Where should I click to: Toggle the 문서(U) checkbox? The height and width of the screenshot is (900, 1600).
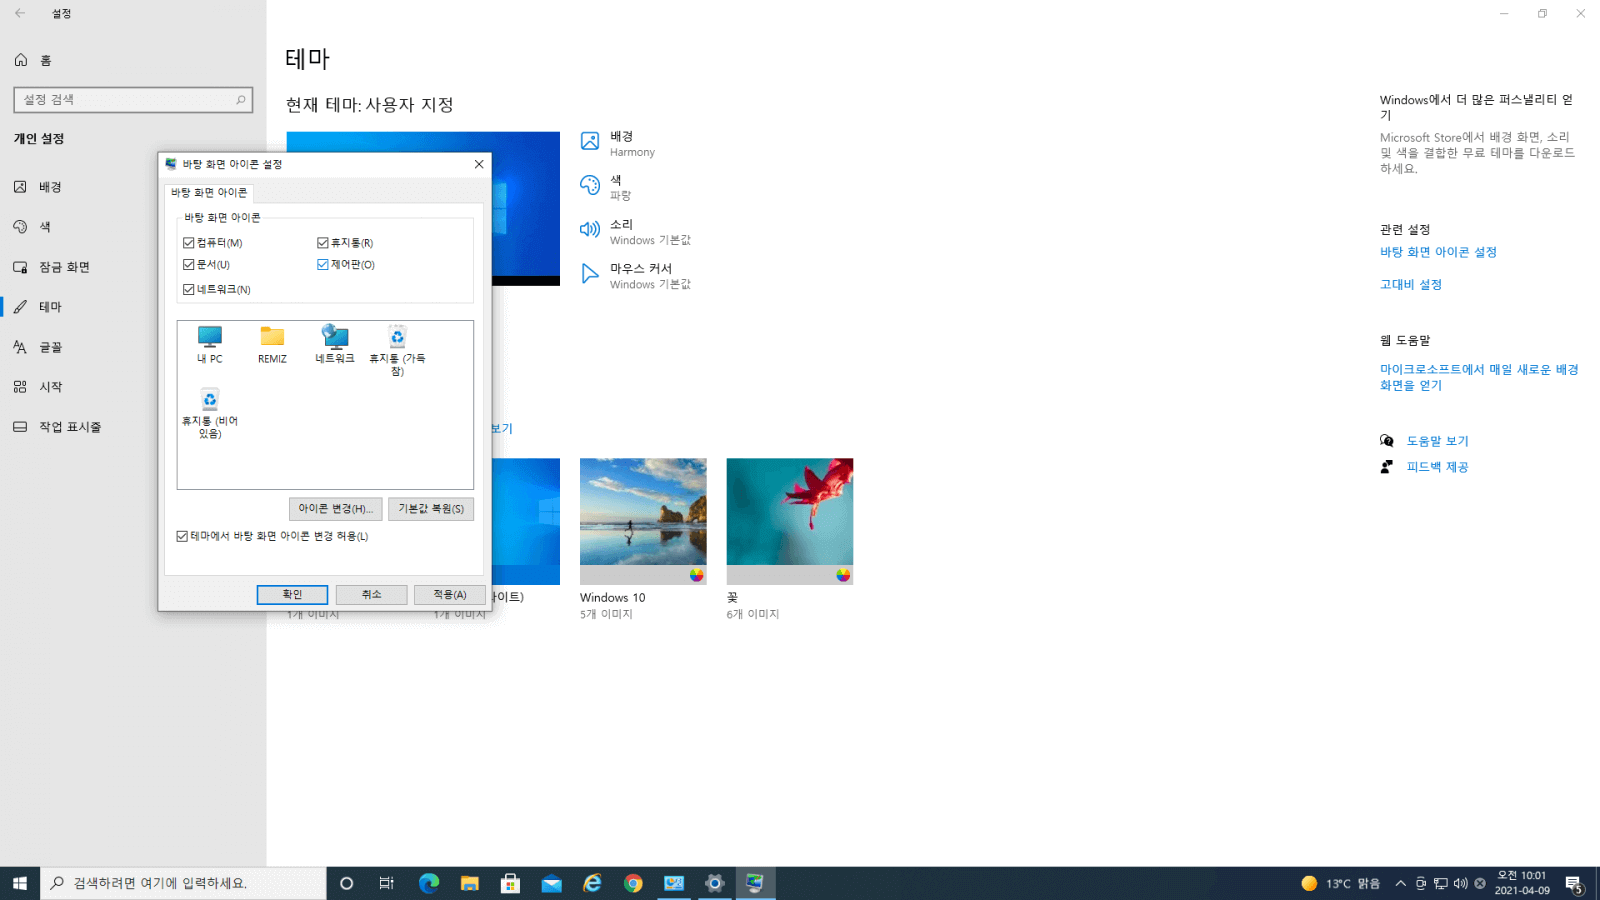coord(189,265)
